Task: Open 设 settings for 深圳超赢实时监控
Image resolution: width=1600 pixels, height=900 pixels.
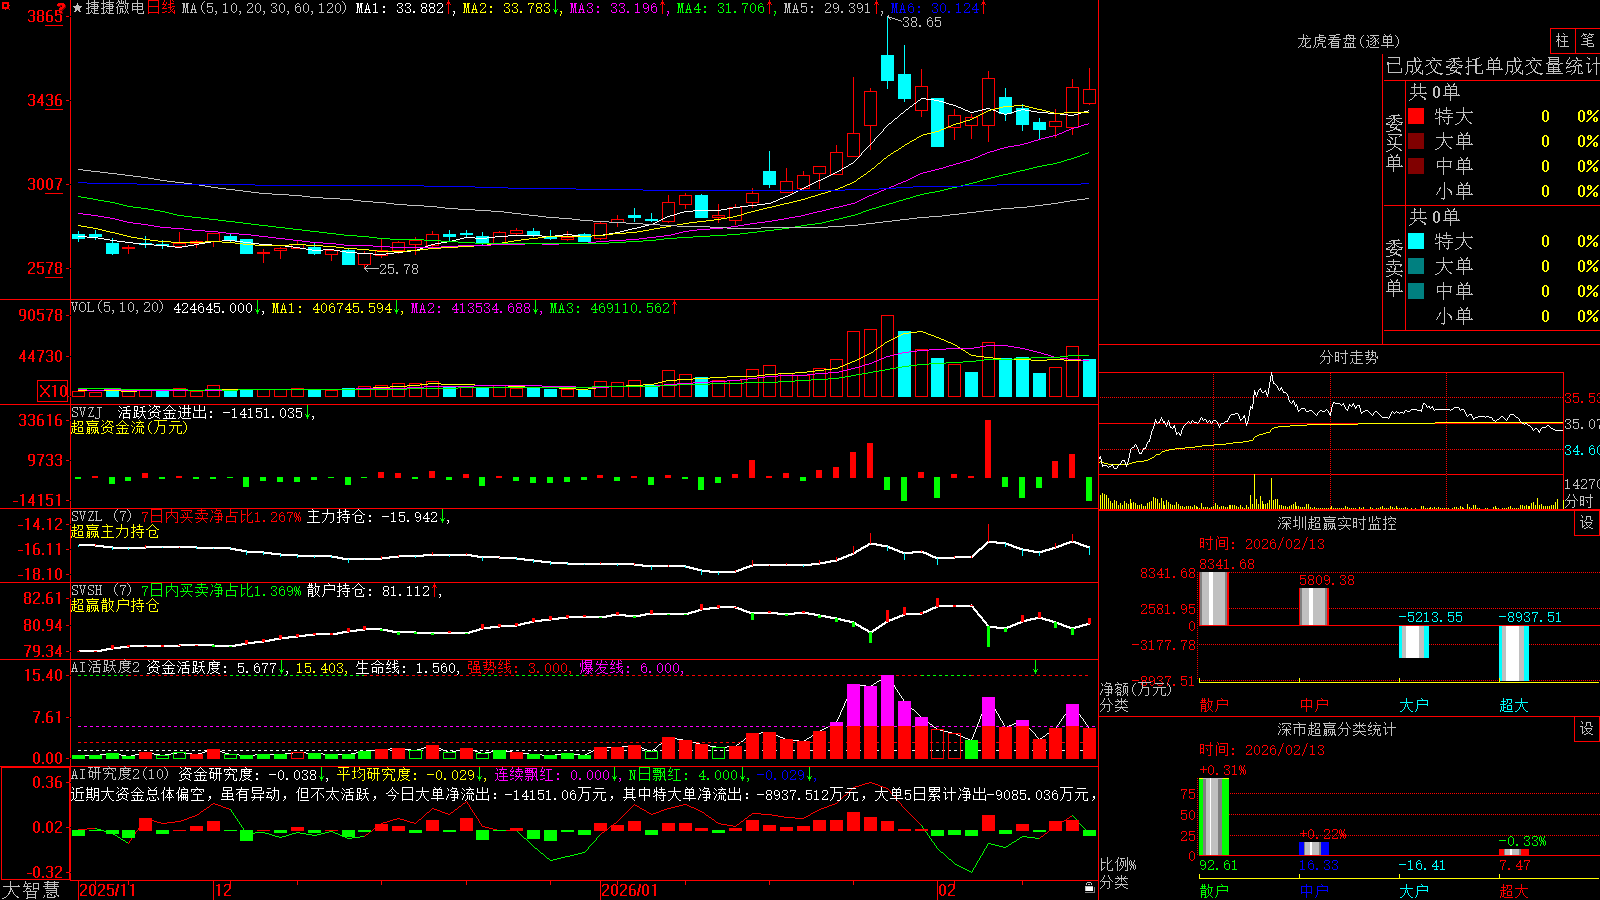Action: pyautogui.click(x=1587, y=523)
